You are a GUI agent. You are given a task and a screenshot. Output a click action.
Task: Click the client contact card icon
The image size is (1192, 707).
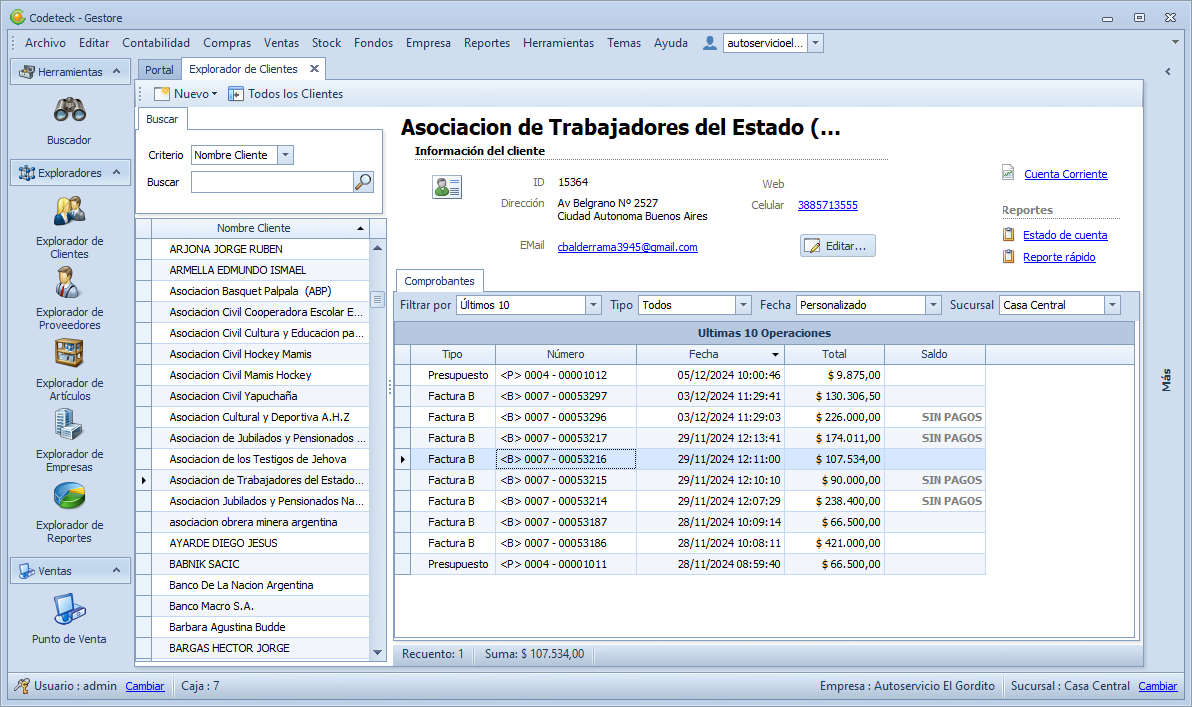pyautogui.click(x=447, y=187)
